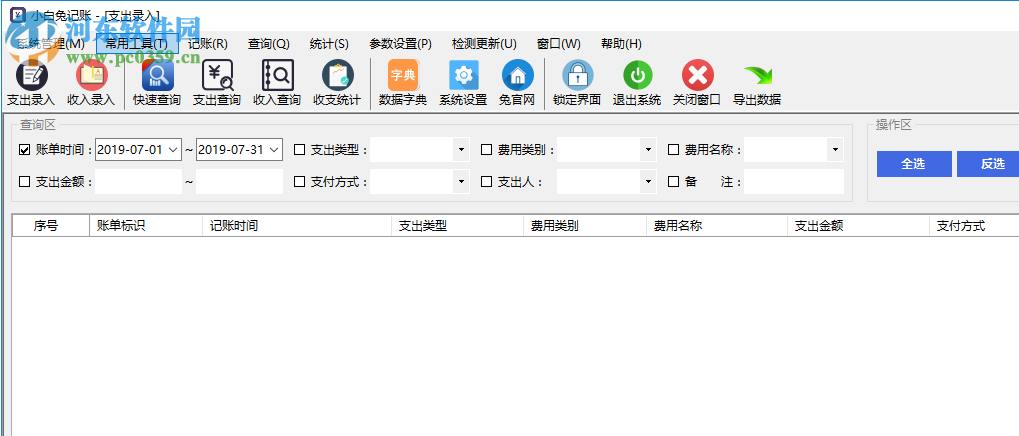This screenshot has height=436, width=1019.
Task: Expand the 支出类型 dropdown
Action: [x=461, y=149]
